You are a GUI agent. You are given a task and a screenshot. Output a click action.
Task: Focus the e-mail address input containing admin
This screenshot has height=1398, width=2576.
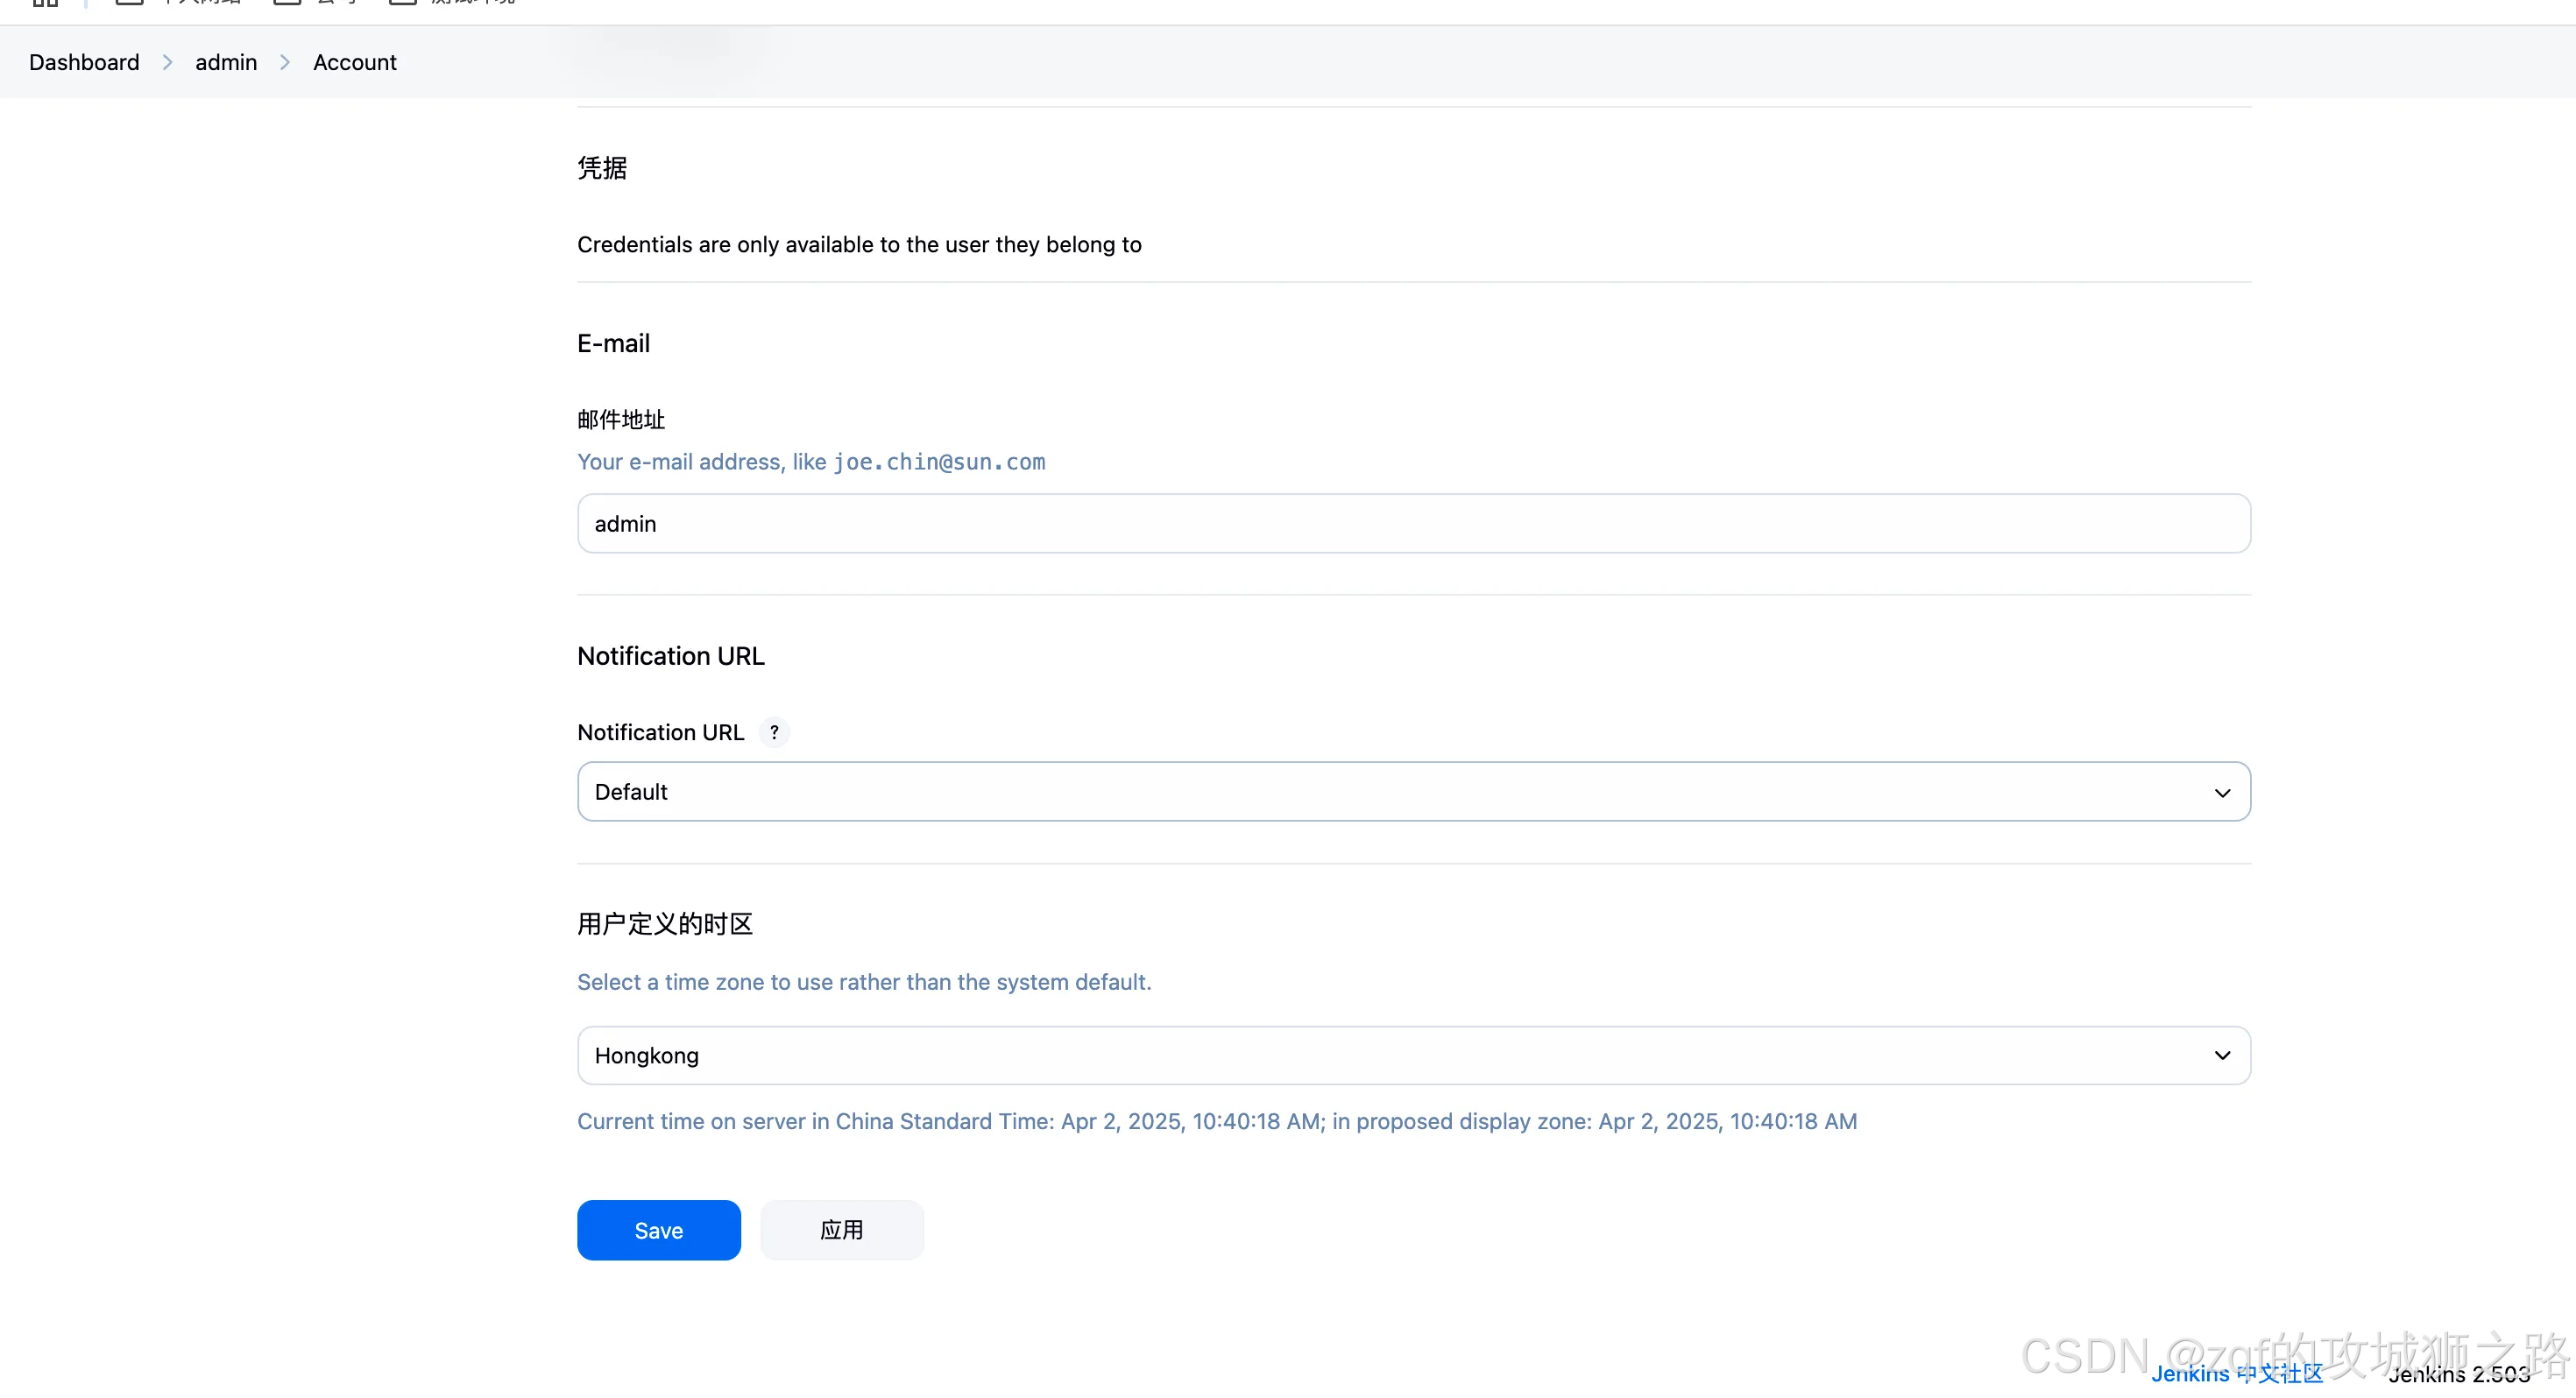[1413, 523]
